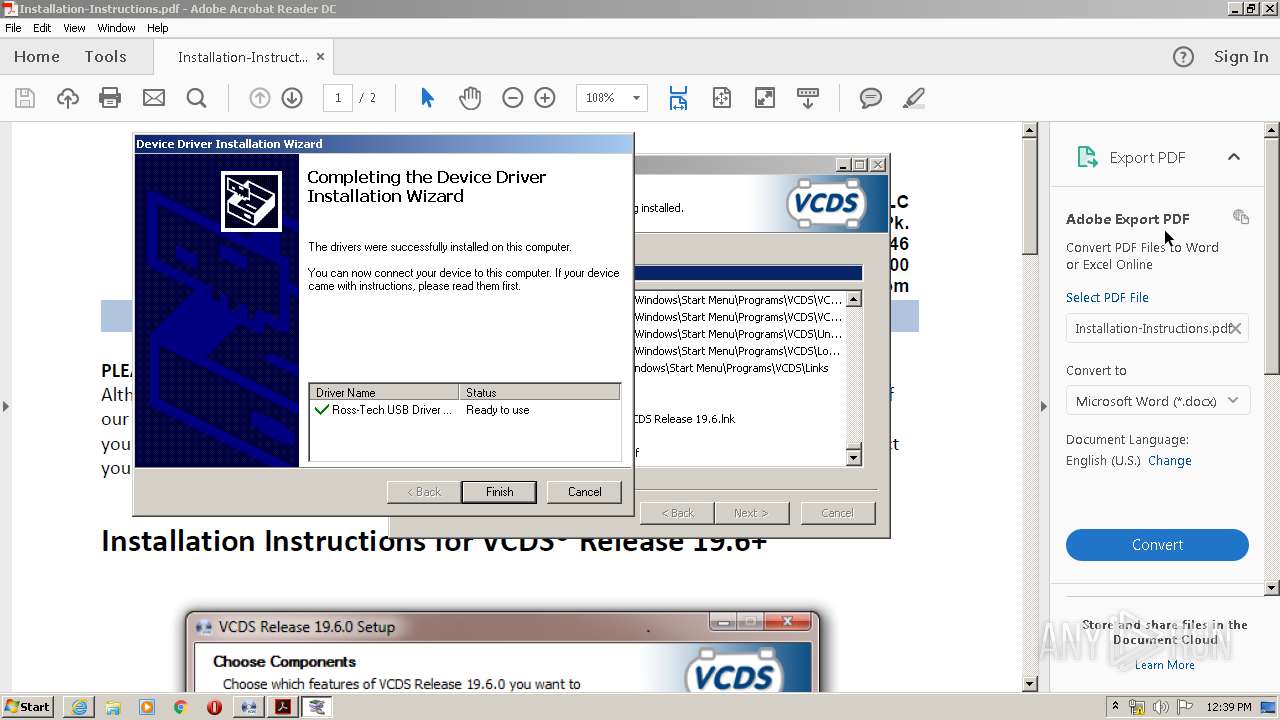Click the volume speaker tray icon
The width and height of the screenshot is (1280, 720).
pyautogui.click(x=1161, y=707)
